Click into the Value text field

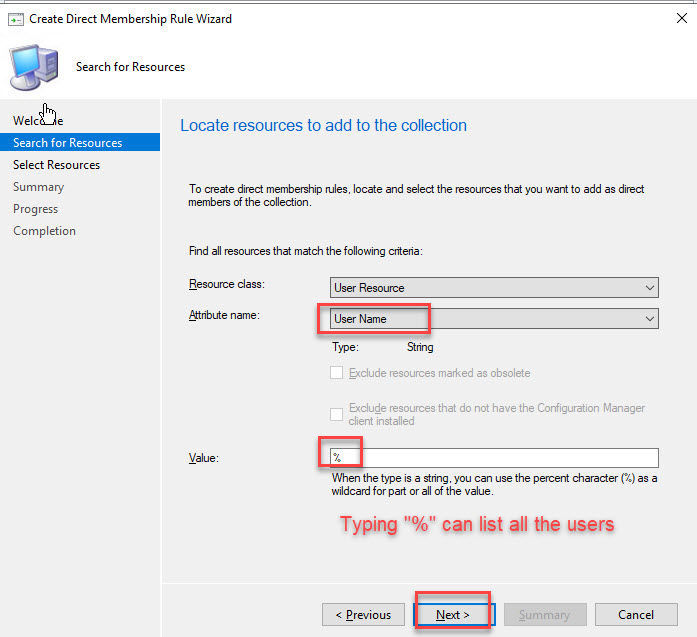pyautogui.click(x=494, y=458)
